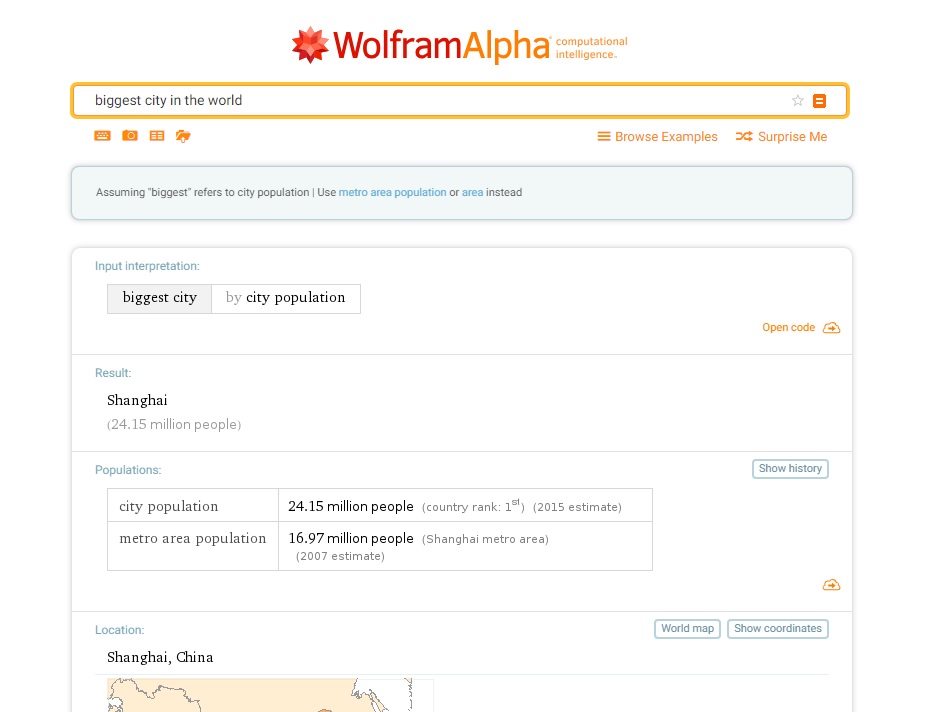Image resolution: width=928 pixels, height=712 pixels.
Task: Click the map thumbnail under Location
Action: point(270,695)
